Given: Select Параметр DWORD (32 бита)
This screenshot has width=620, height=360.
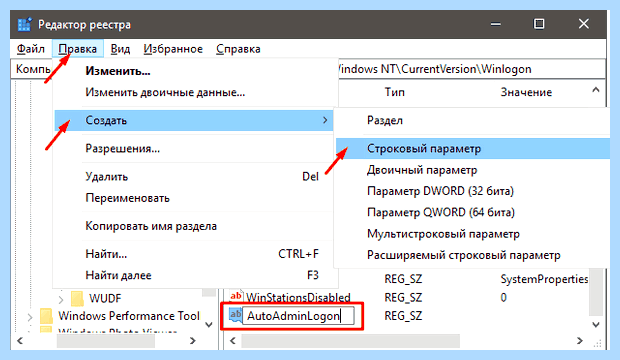Looking at the screenshot, I should 473,191.
